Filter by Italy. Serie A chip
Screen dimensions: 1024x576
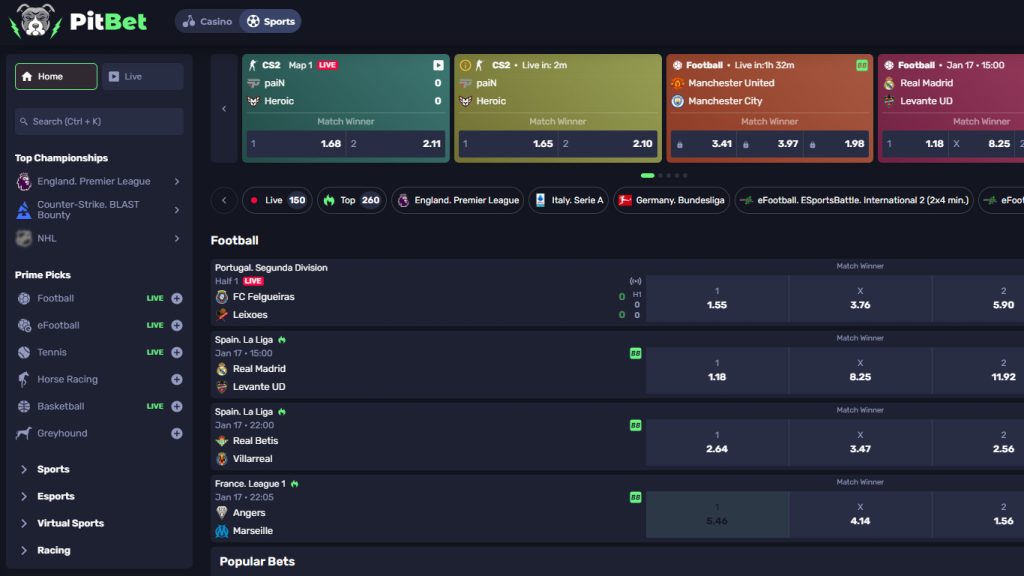coord(569,200)
